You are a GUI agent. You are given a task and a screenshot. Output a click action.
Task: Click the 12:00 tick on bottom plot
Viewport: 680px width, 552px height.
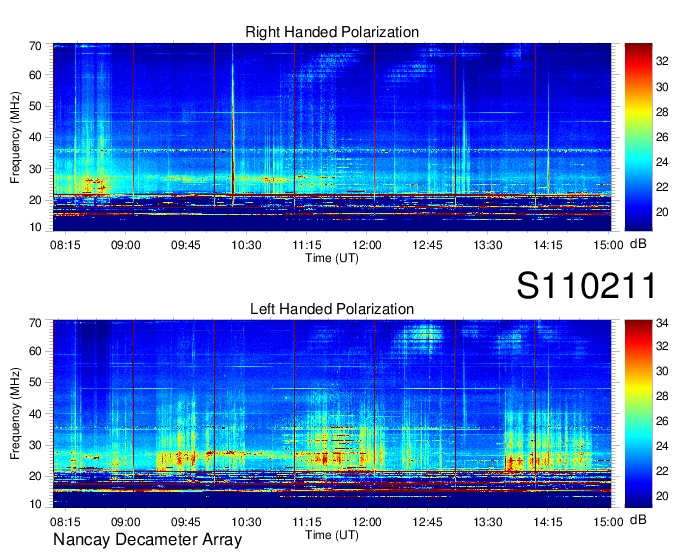pos(367,522)
